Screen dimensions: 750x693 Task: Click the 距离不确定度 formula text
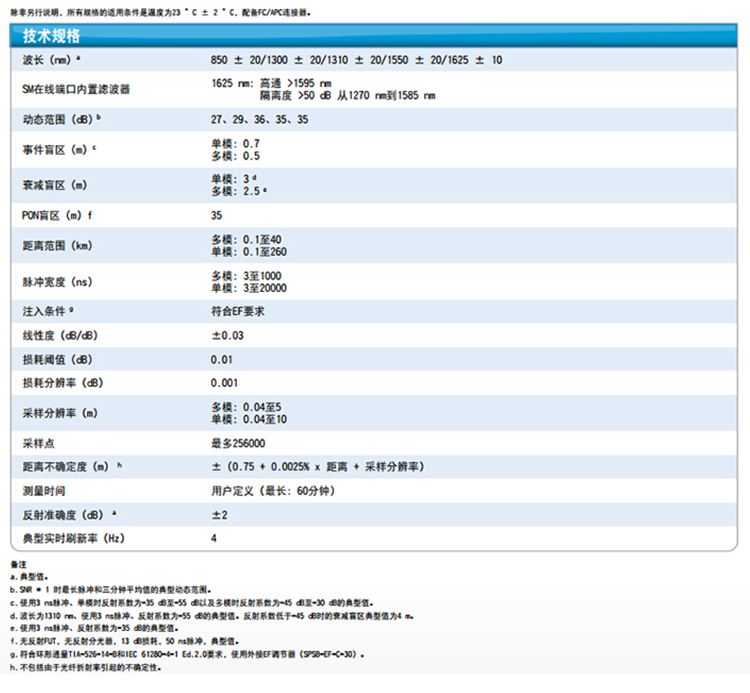click(318, 467)
